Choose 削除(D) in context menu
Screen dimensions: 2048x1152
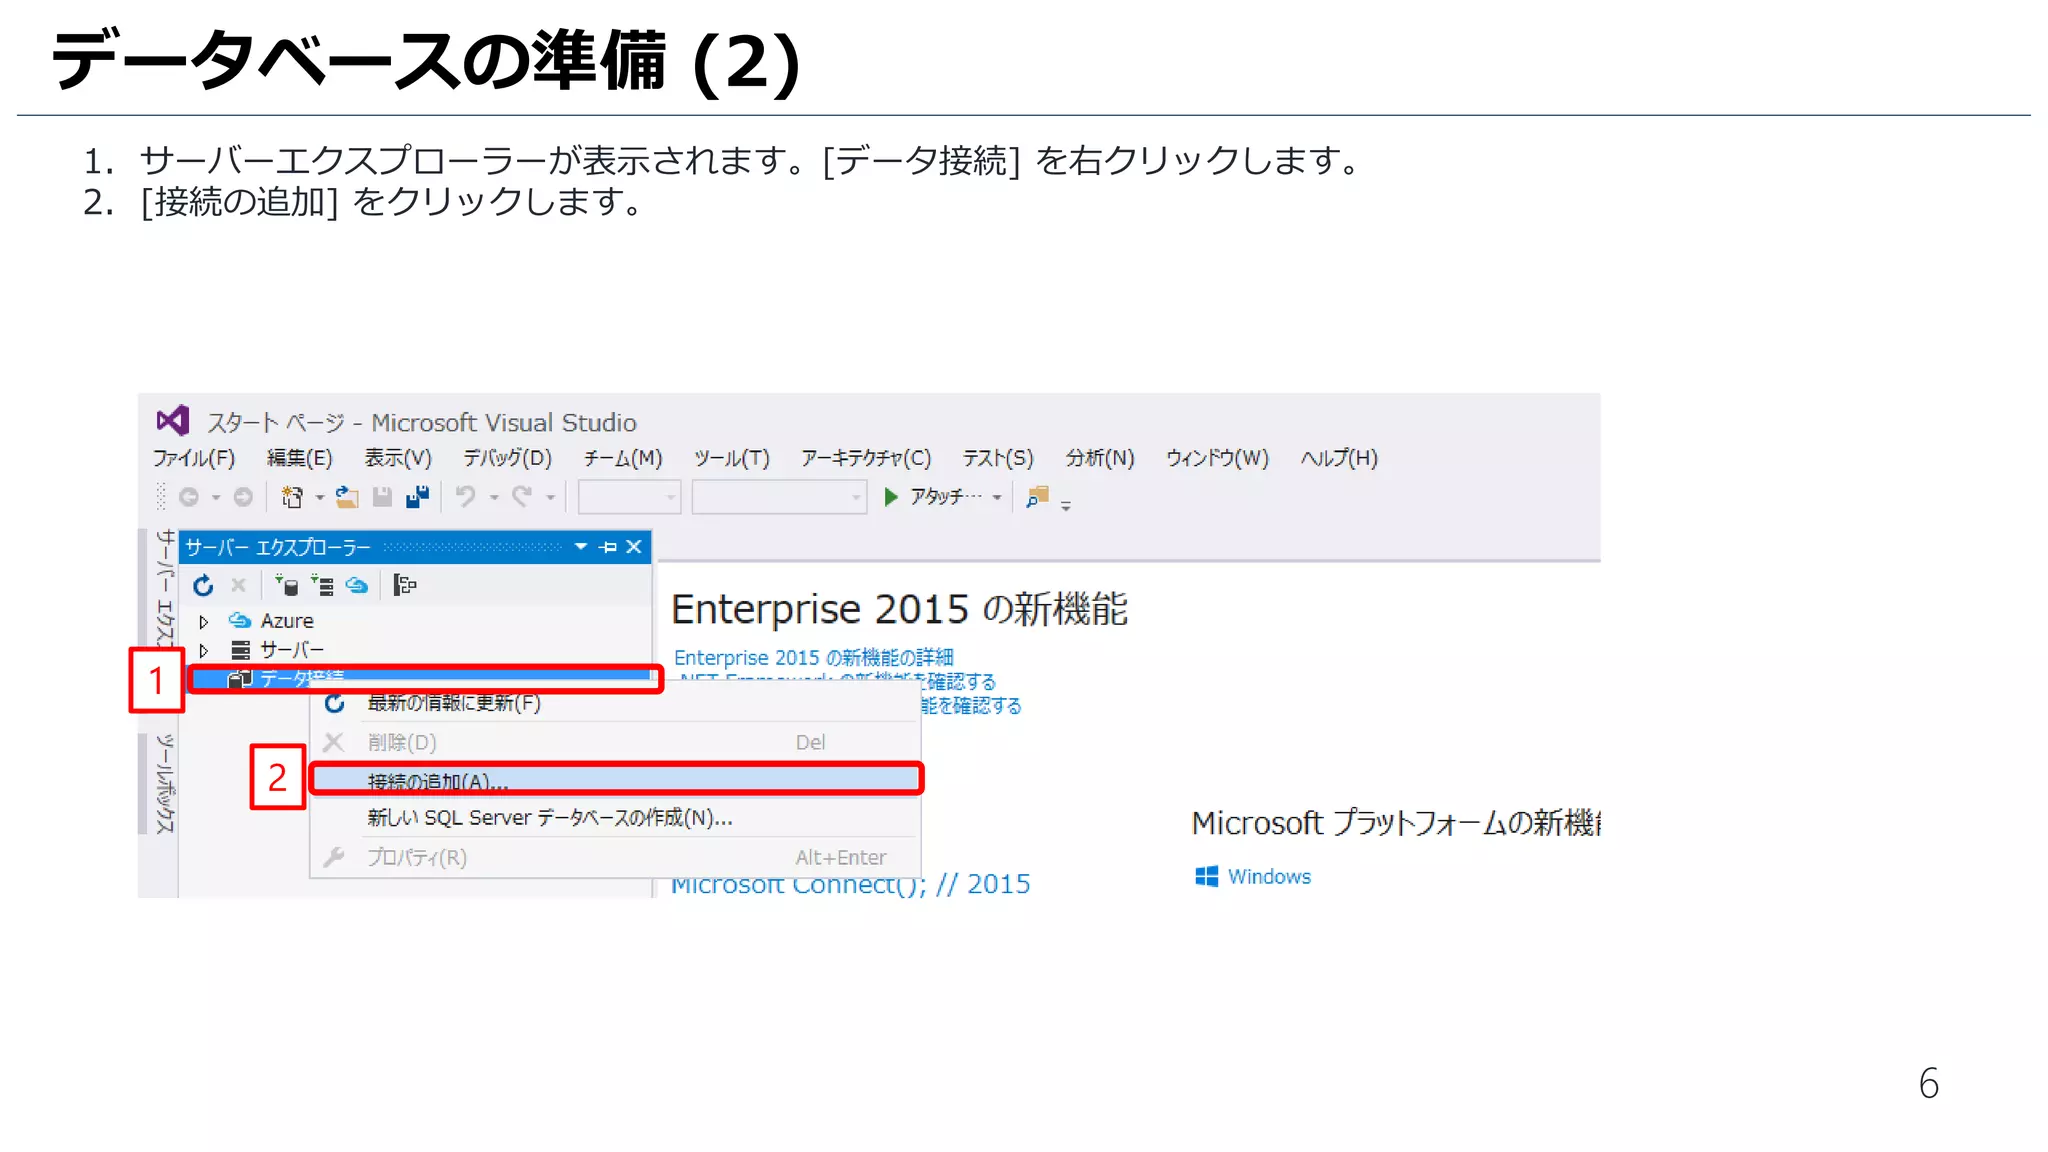(x=615, y=742)
